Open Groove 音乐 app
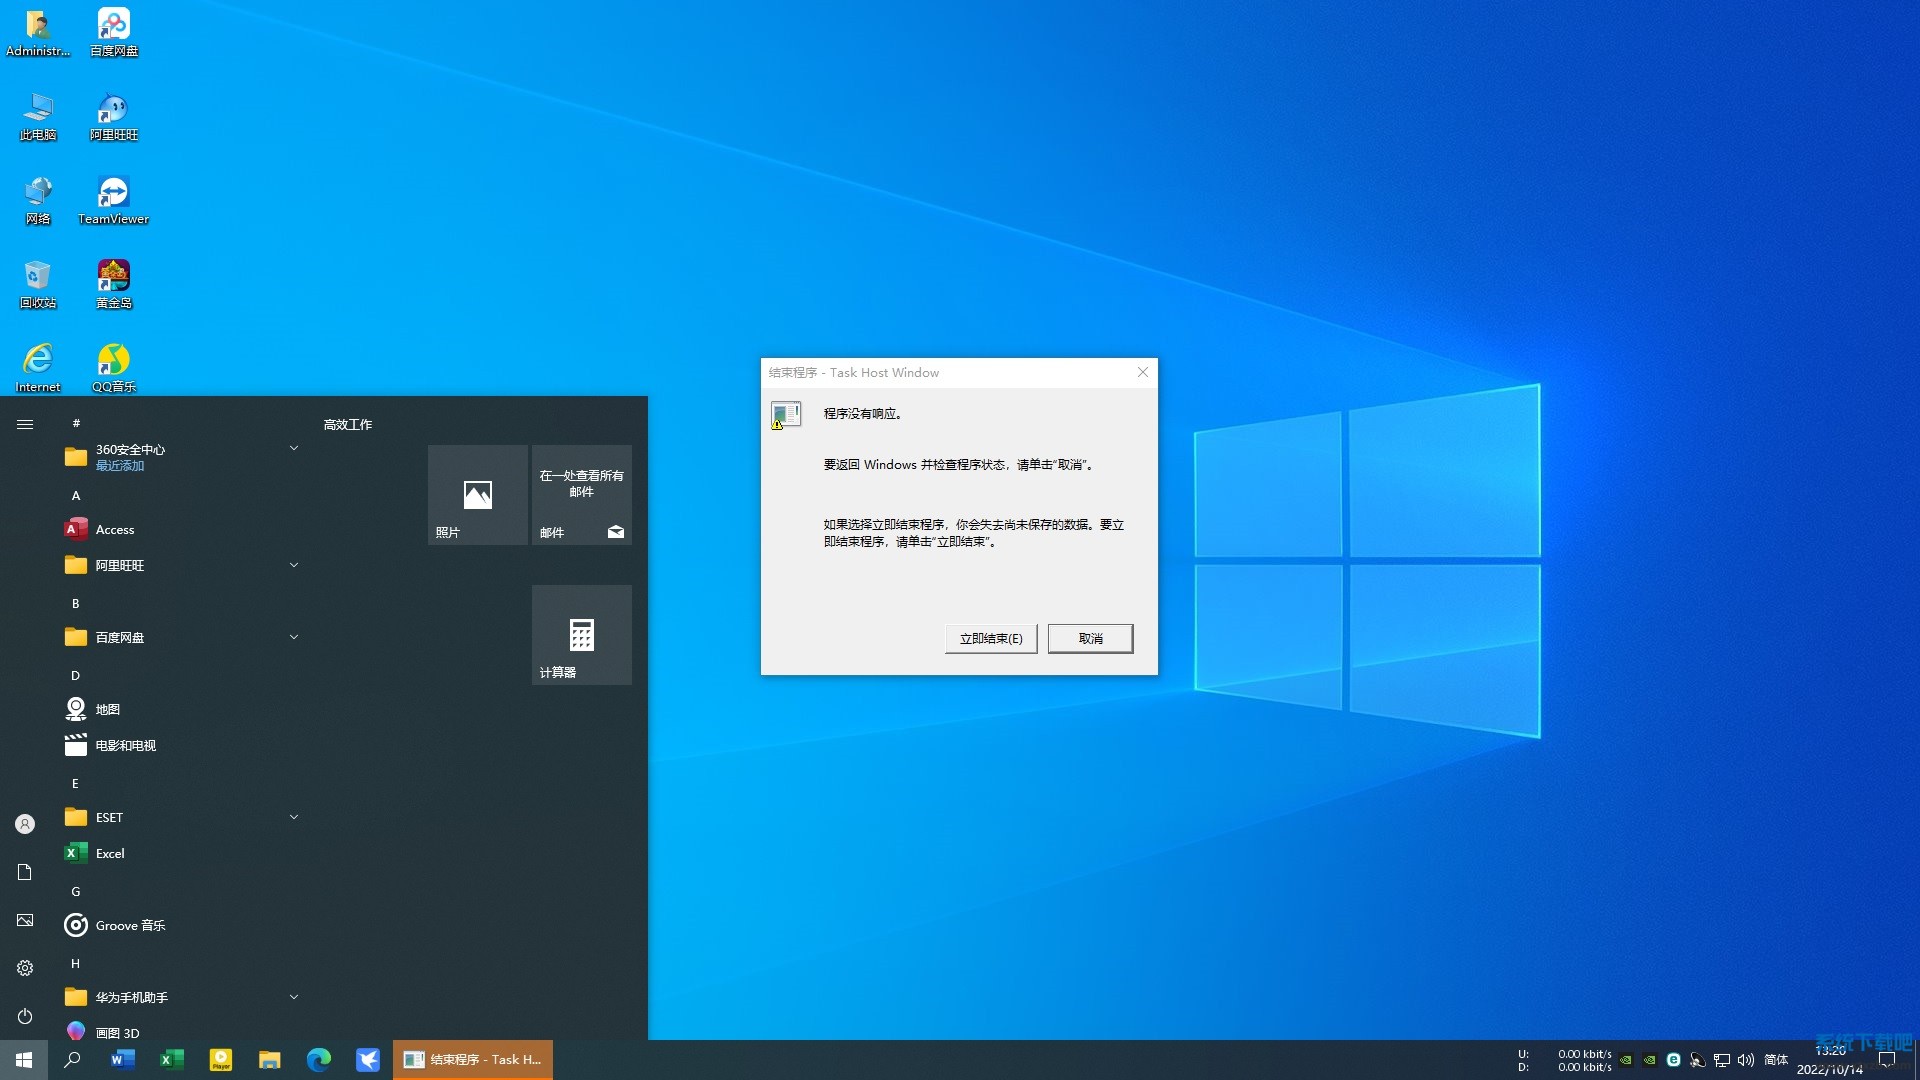This screenshot has width=1920, height=1080. point(130,925)
